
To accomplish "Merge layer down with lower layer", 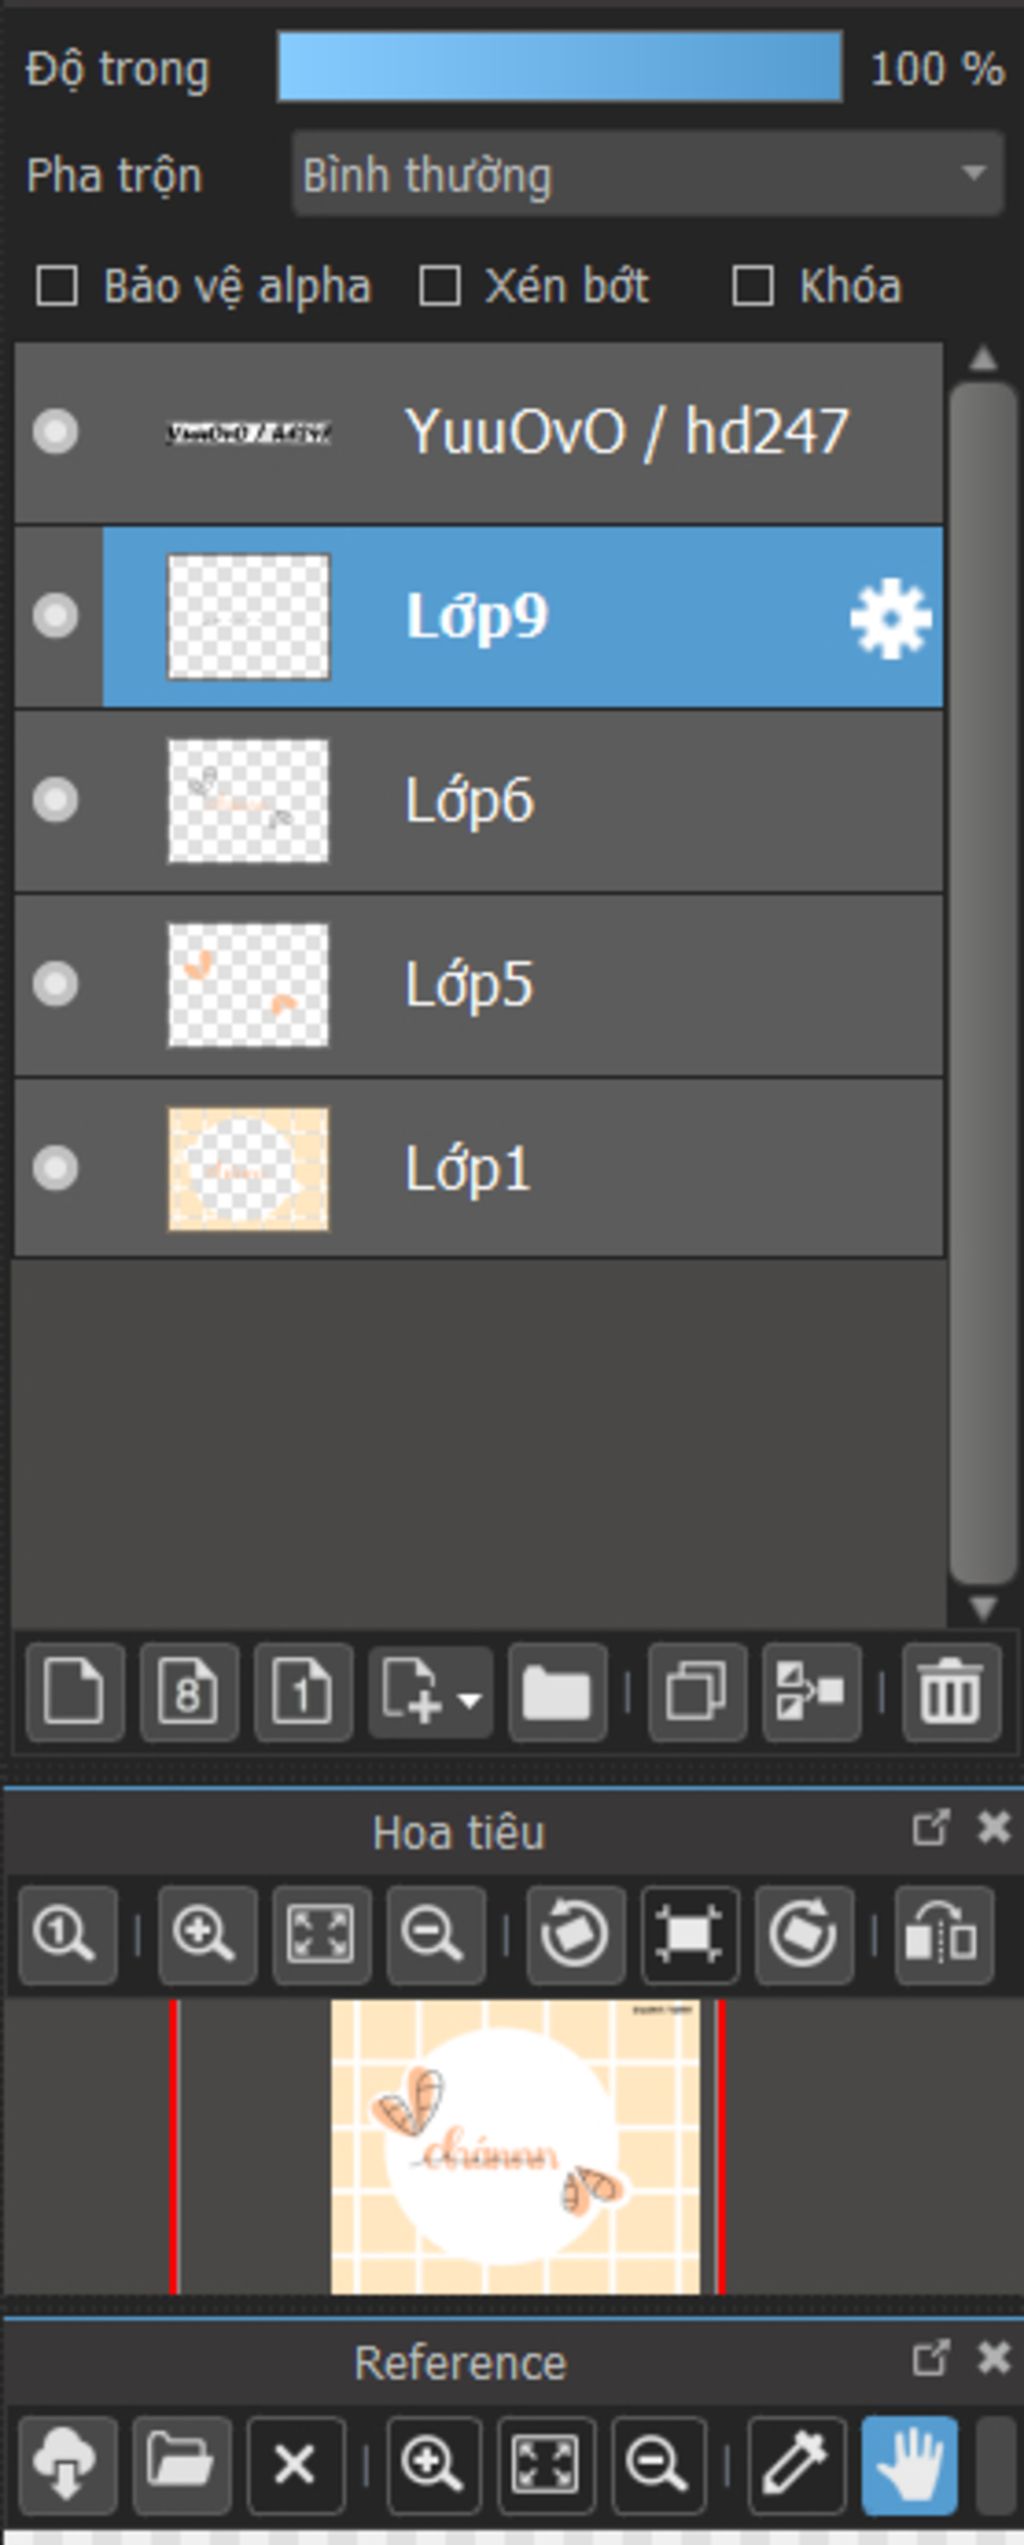I will (810, 1692).
